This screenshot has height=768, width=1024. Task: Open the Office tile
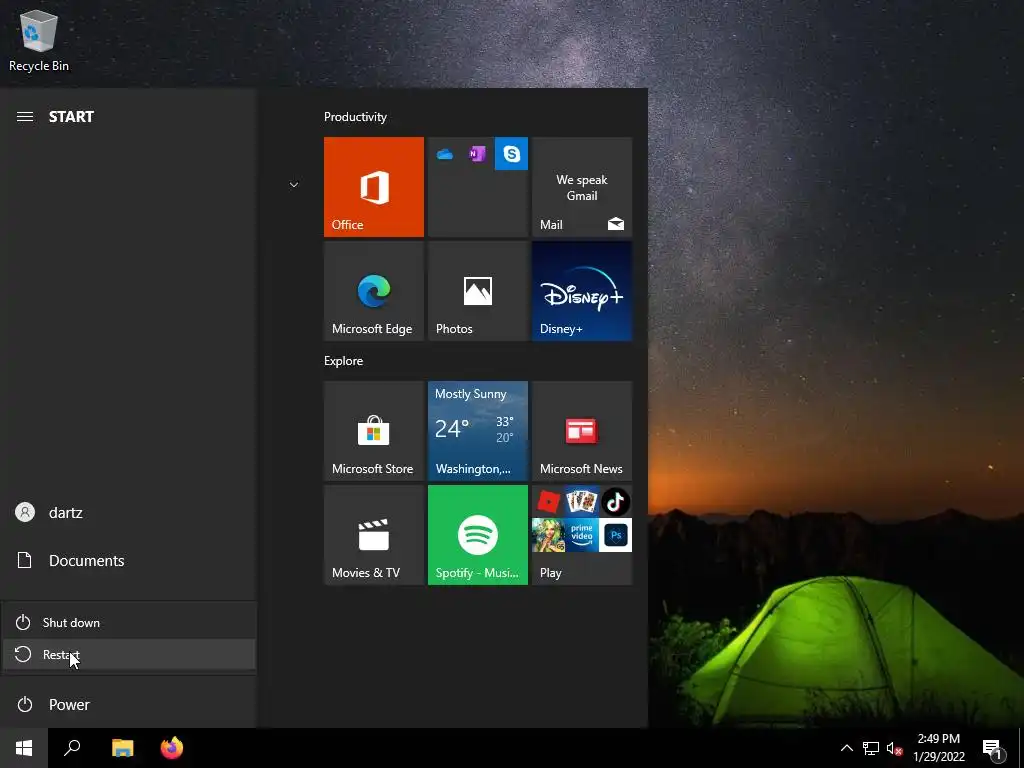click(x=374, y=187)
